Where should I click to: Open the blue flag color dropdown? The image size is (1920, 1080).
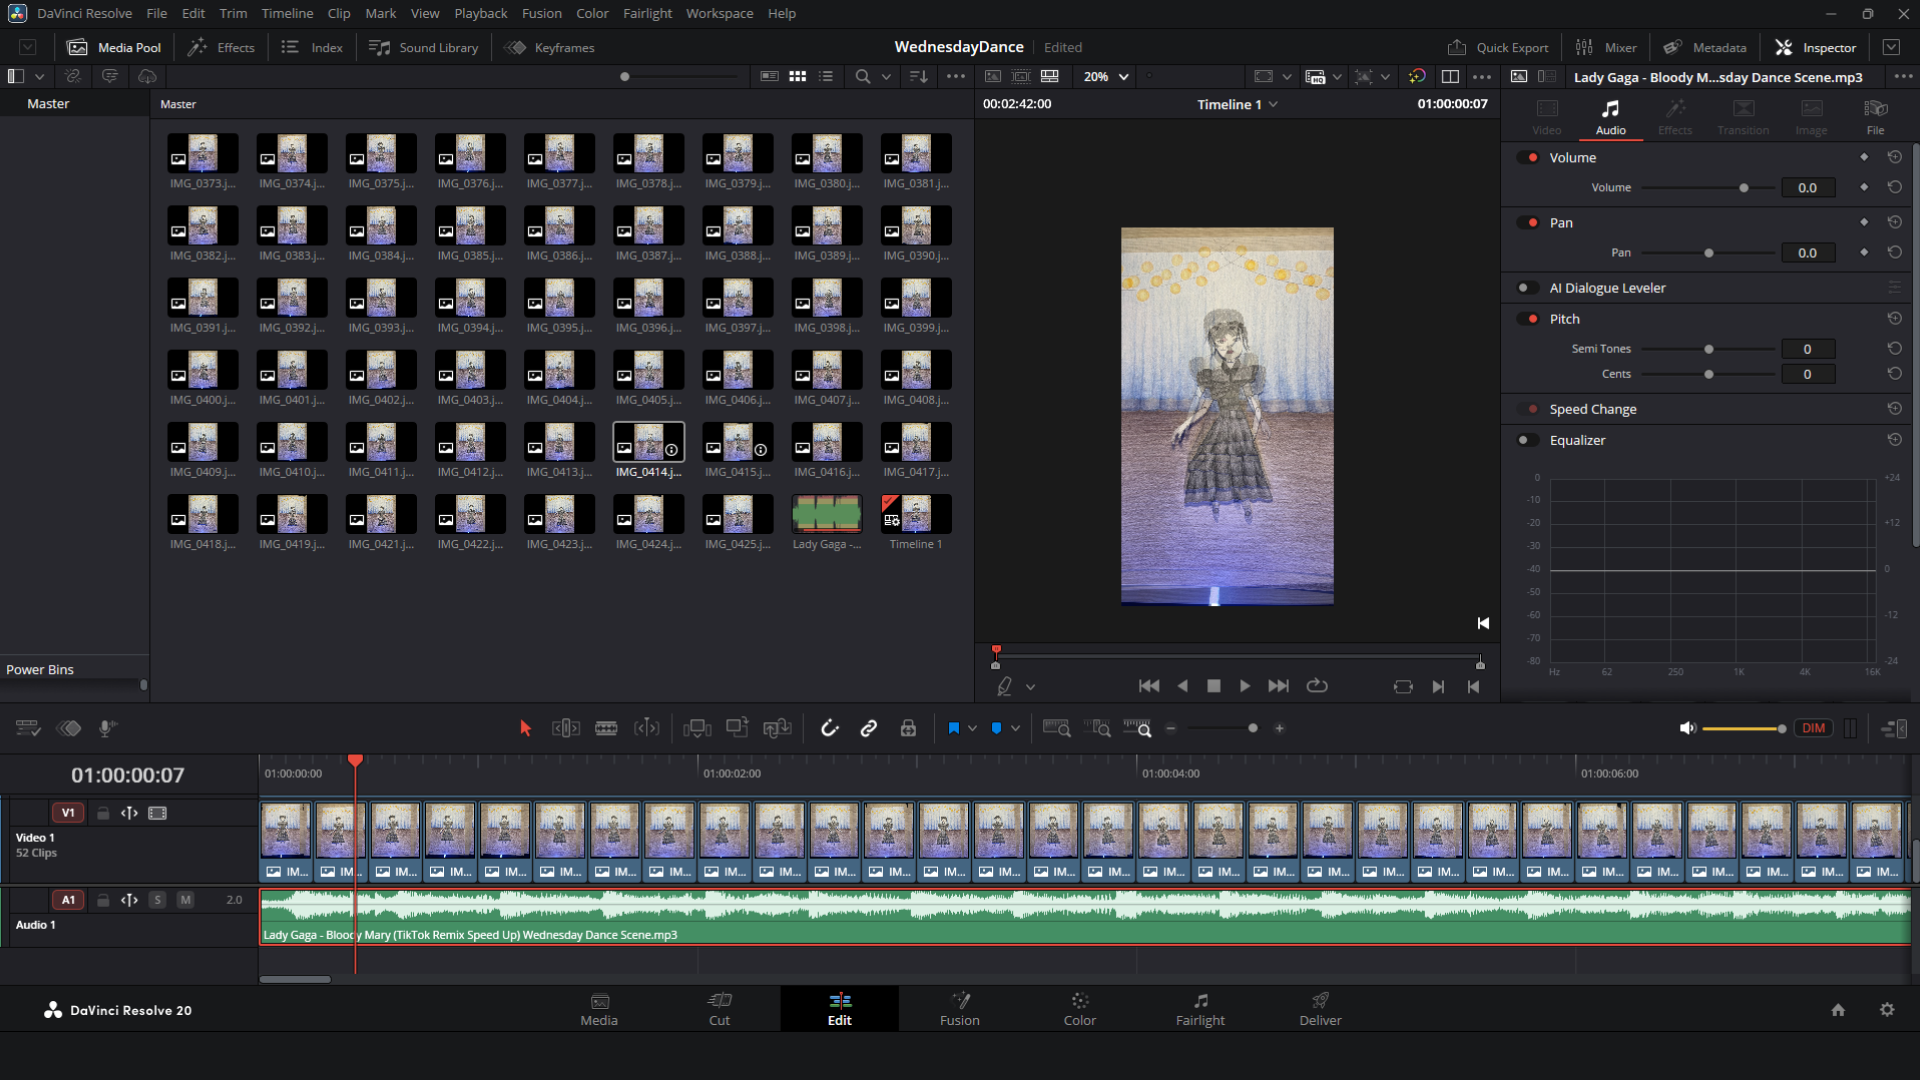(x=972, y=728)
